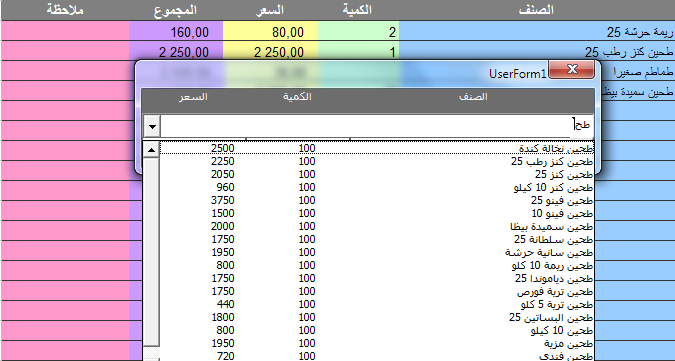Viewport: 675px width, 361px height.
Task: Select طحين دياموندا 25 in the list
Action: tap(377, 278)
